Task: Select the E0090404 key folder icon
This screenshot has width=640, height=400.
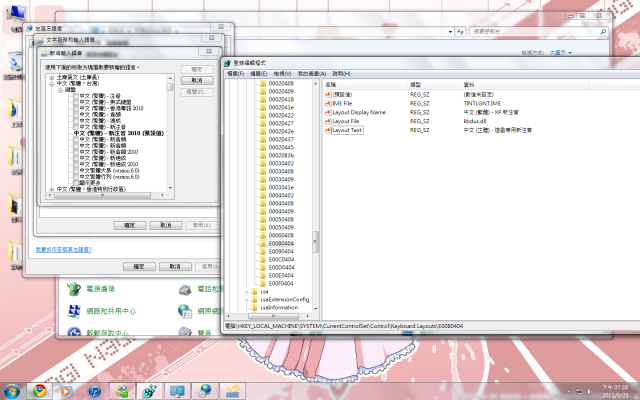Action: pos(263,251)
